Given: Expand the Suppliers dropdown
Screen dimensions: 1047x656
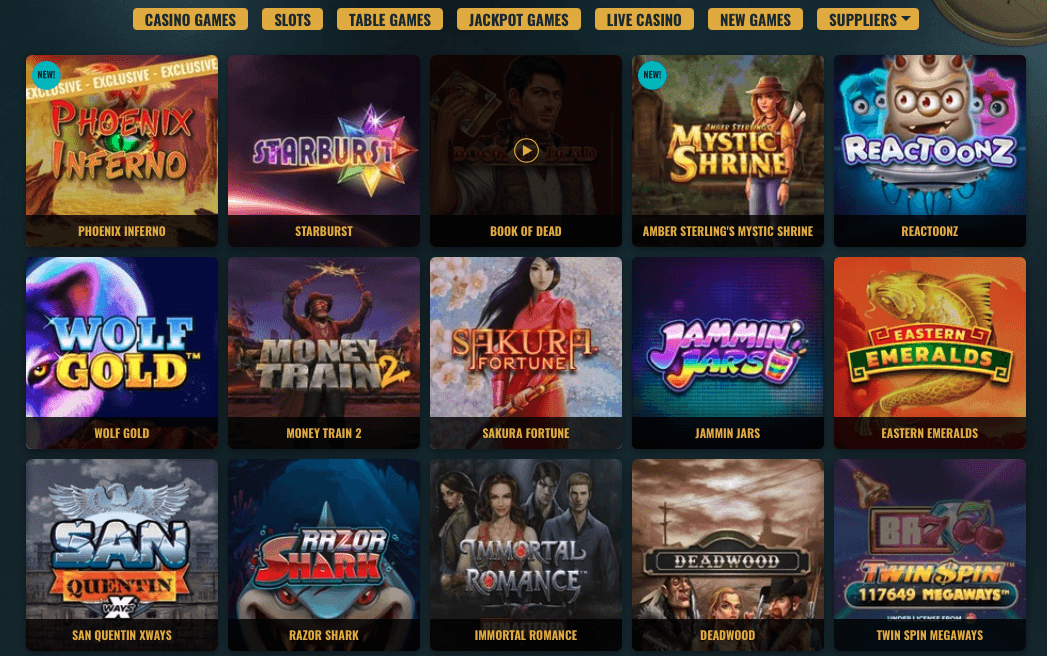Looking at the screenshot, I should click(x=867, y=19).
